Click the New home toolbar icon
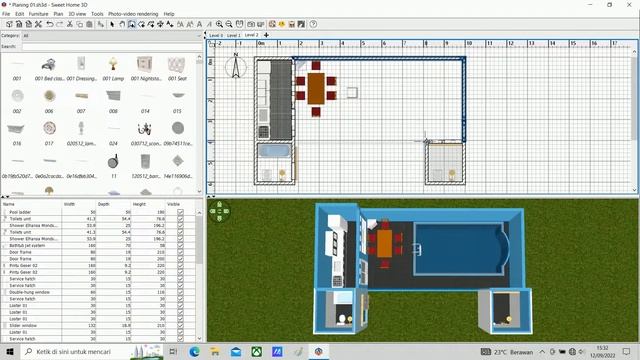 tap(9, 24)
